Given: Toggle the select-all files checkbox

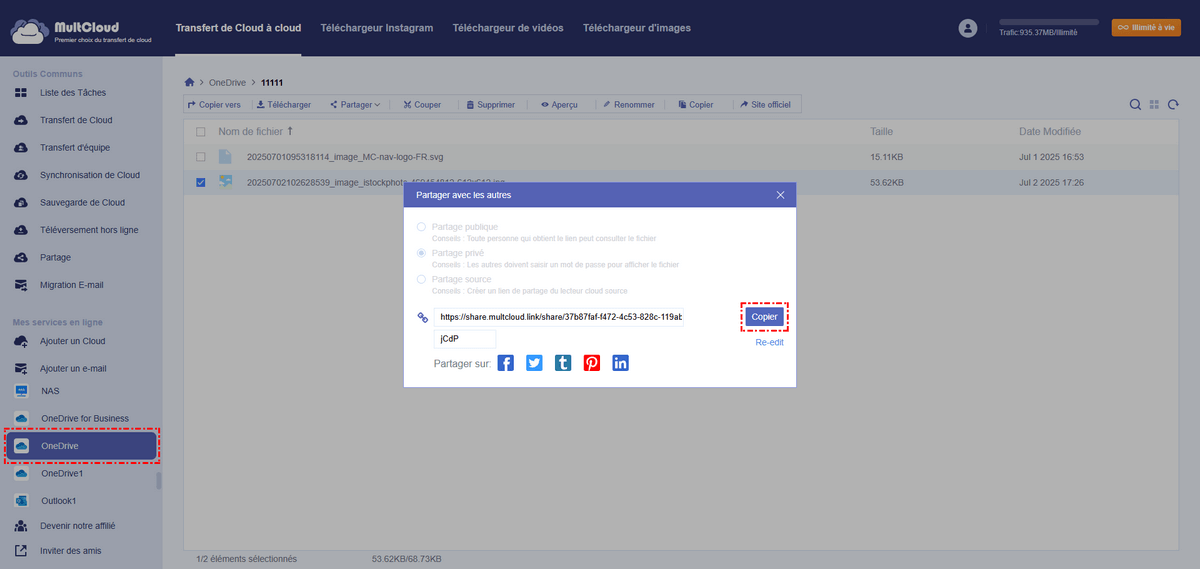Looking at the screenshot, I should (201, 132).
